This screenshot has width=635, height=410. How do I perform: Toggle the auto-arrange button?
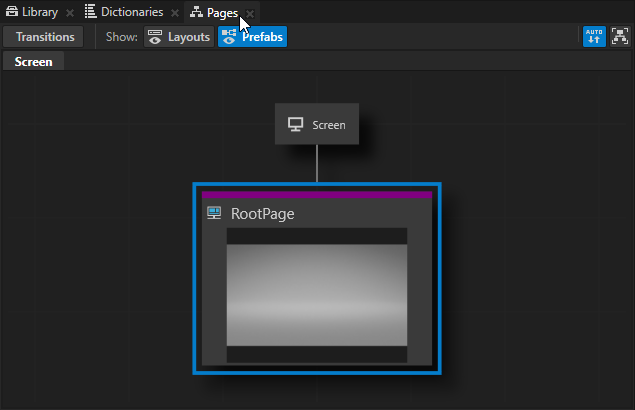(x=594, y=37)
